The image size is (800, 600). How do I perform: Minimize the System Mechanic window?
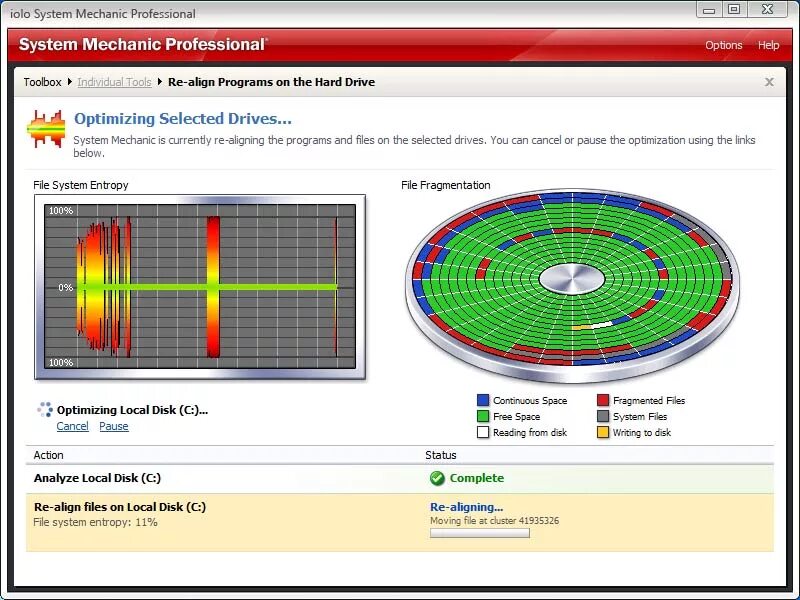(x=709, y=10)
